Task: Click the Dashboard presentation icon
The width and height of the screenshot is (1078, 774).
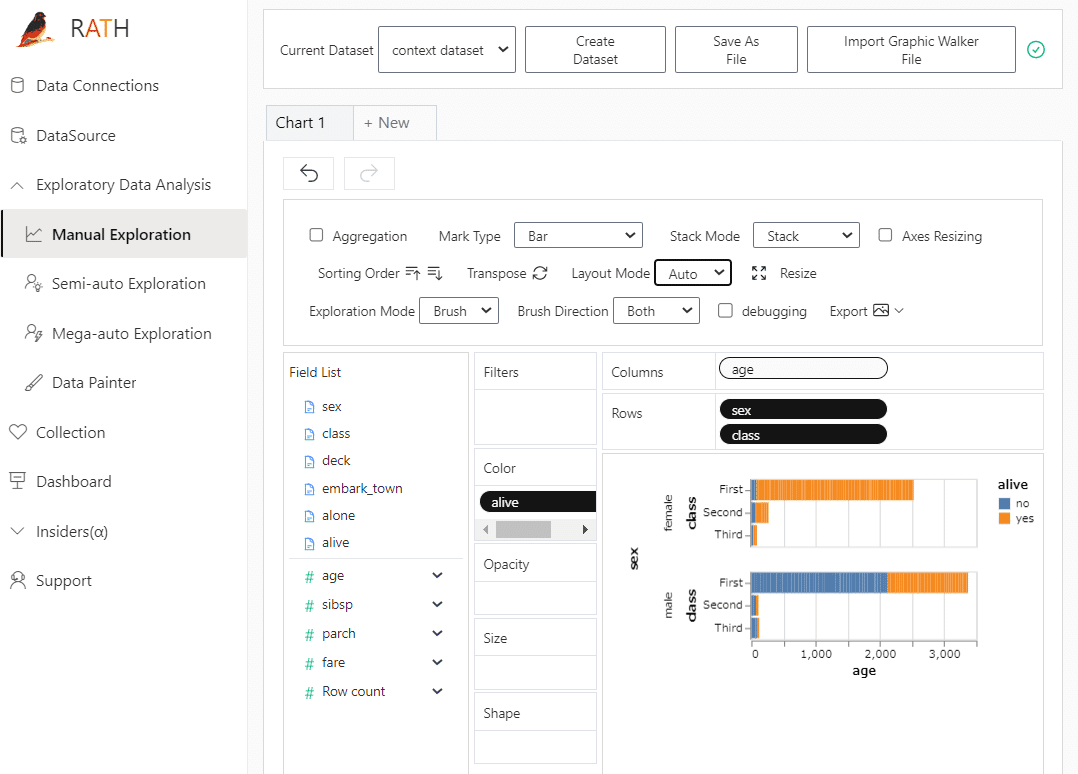Action: point(18,481)
